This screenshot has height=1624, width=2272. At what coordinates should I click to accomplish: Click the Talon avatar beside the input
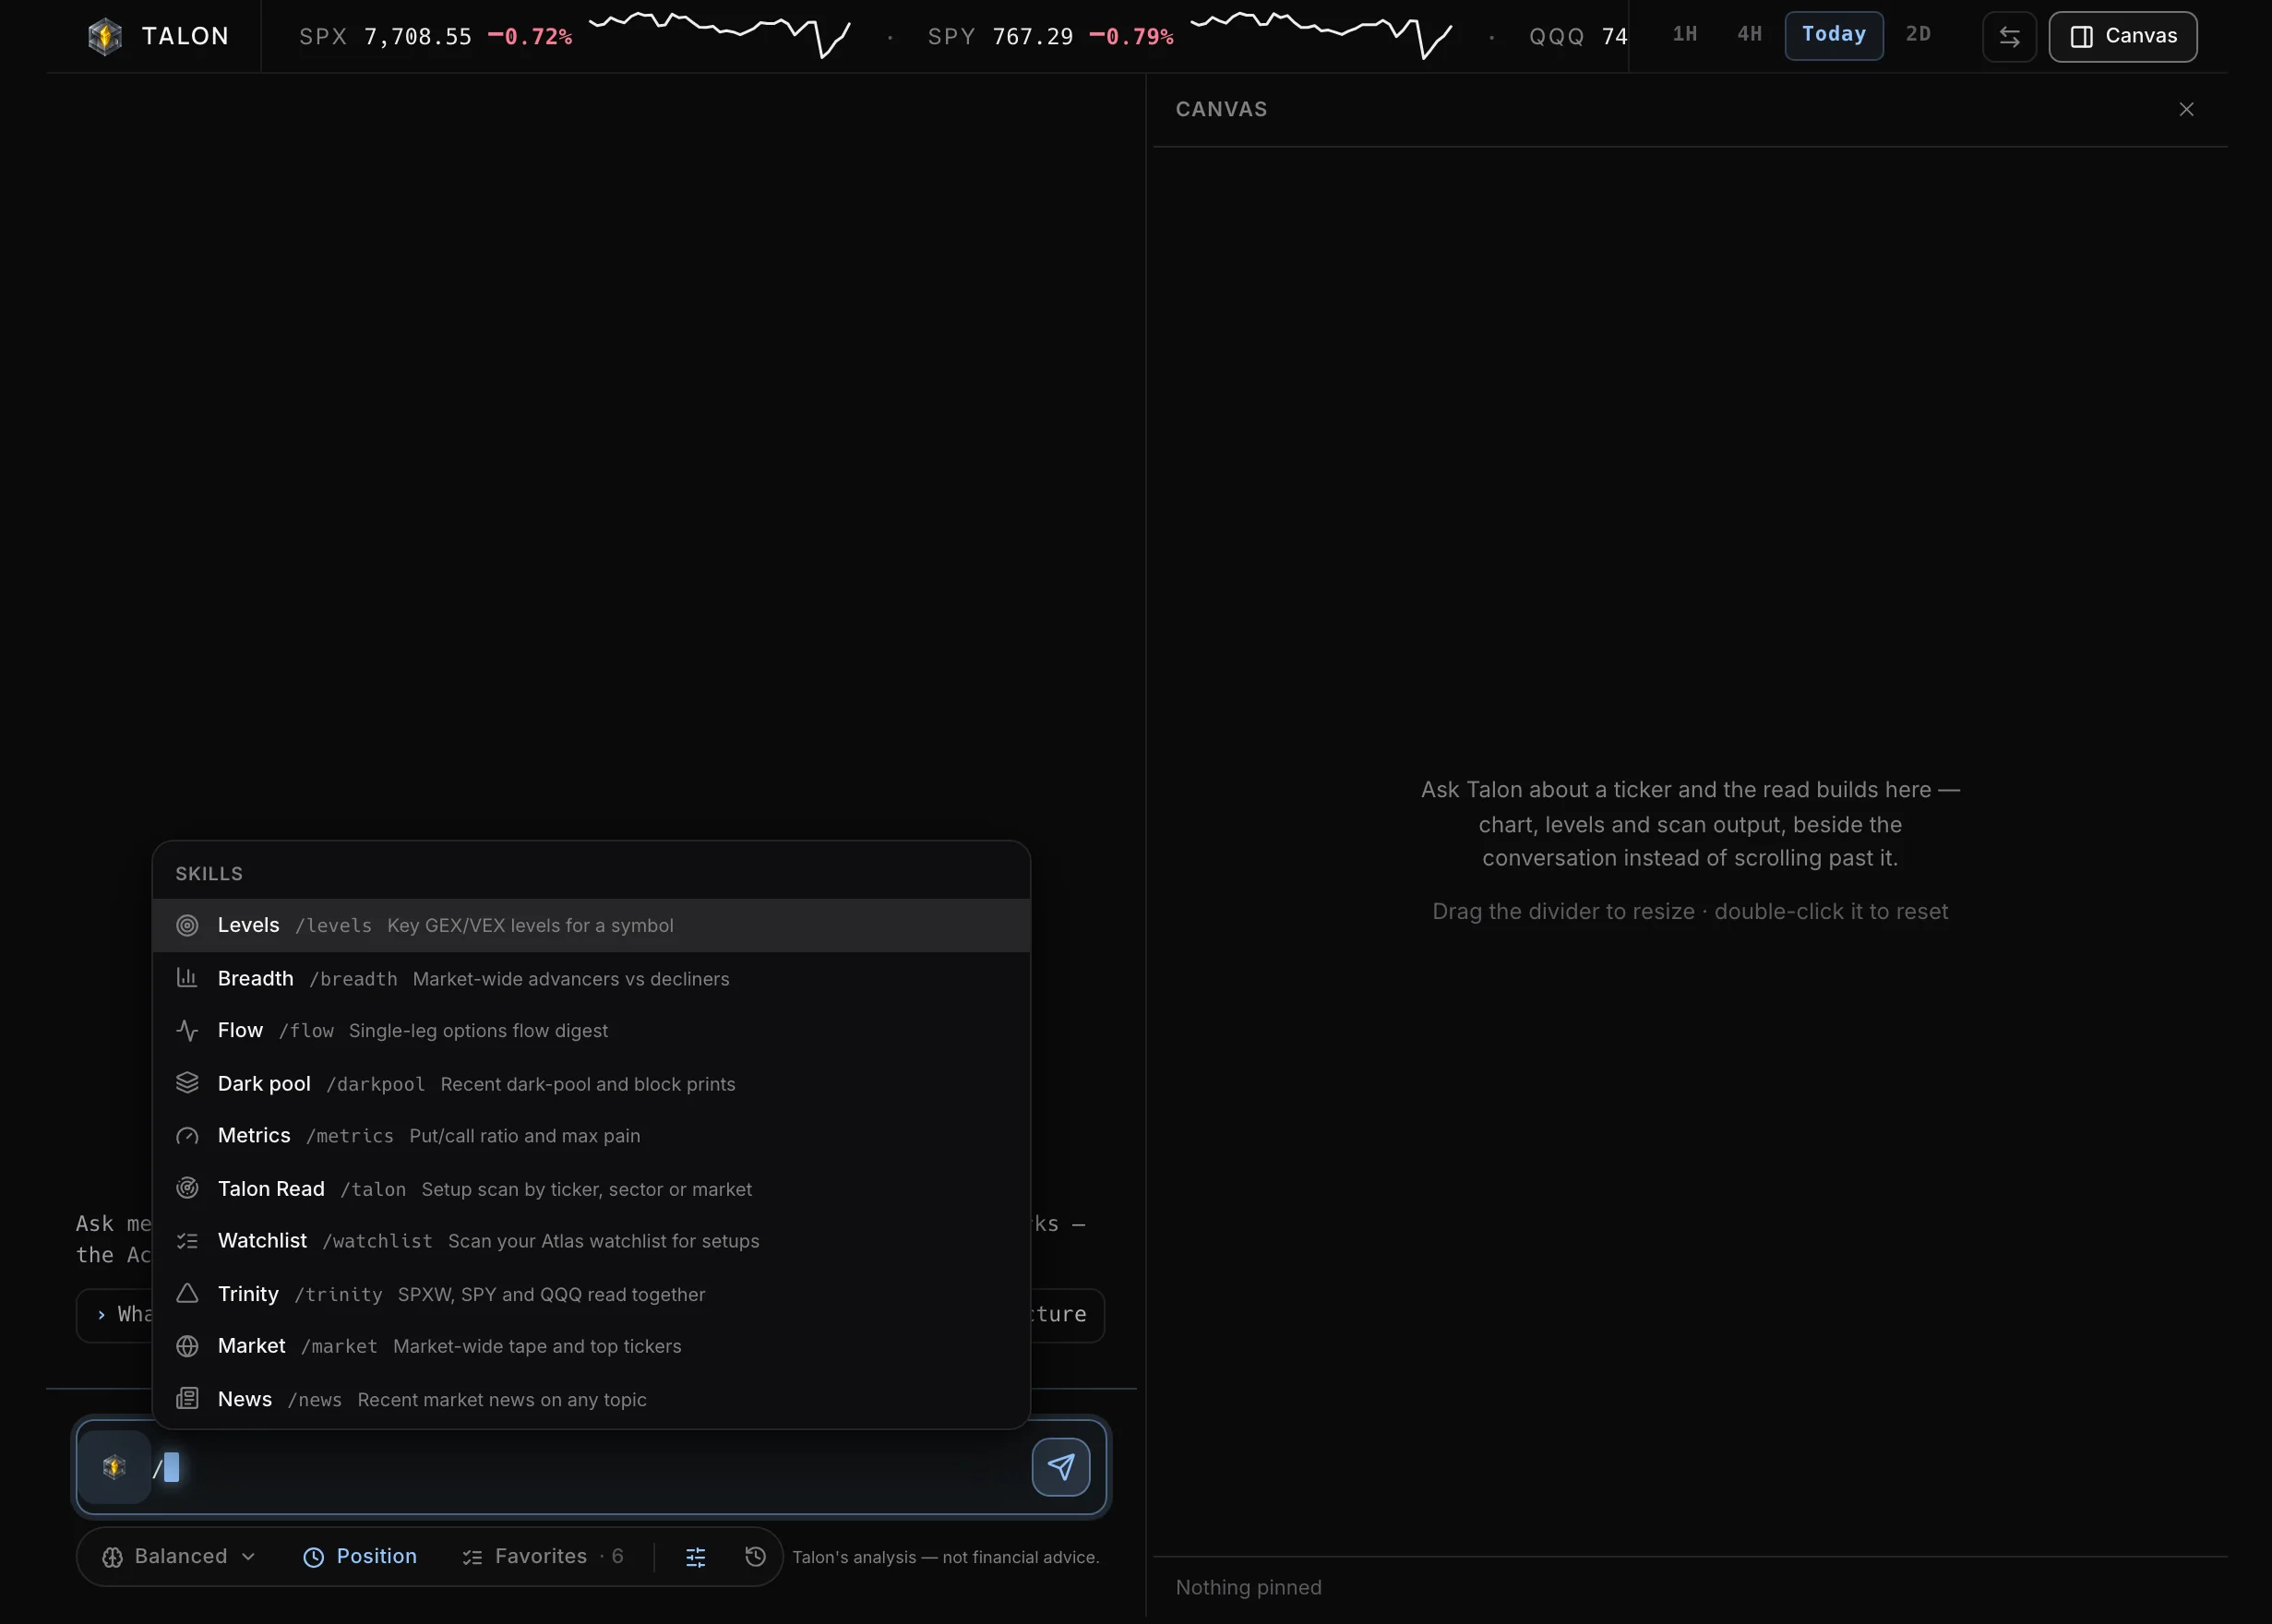pyautogui.click(x=114, y=1467)
